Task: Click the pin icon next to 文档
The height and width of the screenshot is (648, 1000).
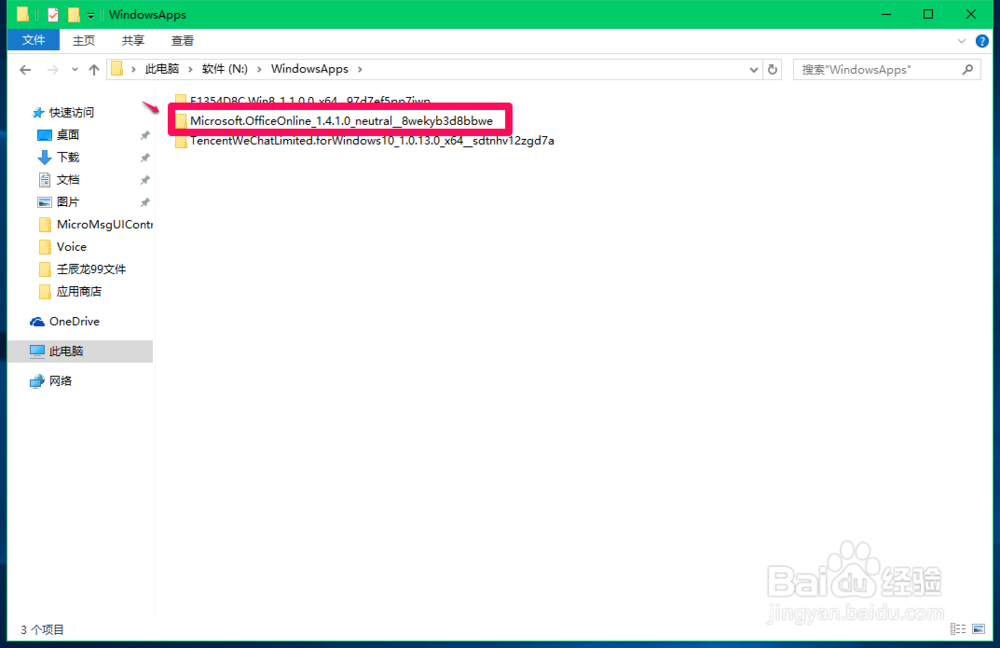Action: pos(145,180)
